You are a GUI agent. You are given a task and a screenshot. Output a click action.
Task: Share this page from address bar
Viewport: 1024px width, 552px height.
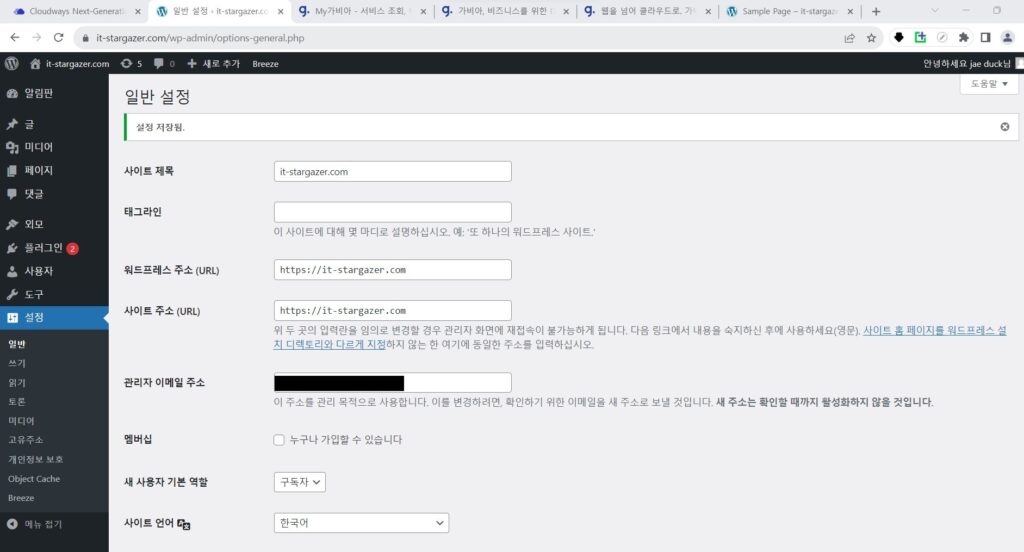[849, 38]
